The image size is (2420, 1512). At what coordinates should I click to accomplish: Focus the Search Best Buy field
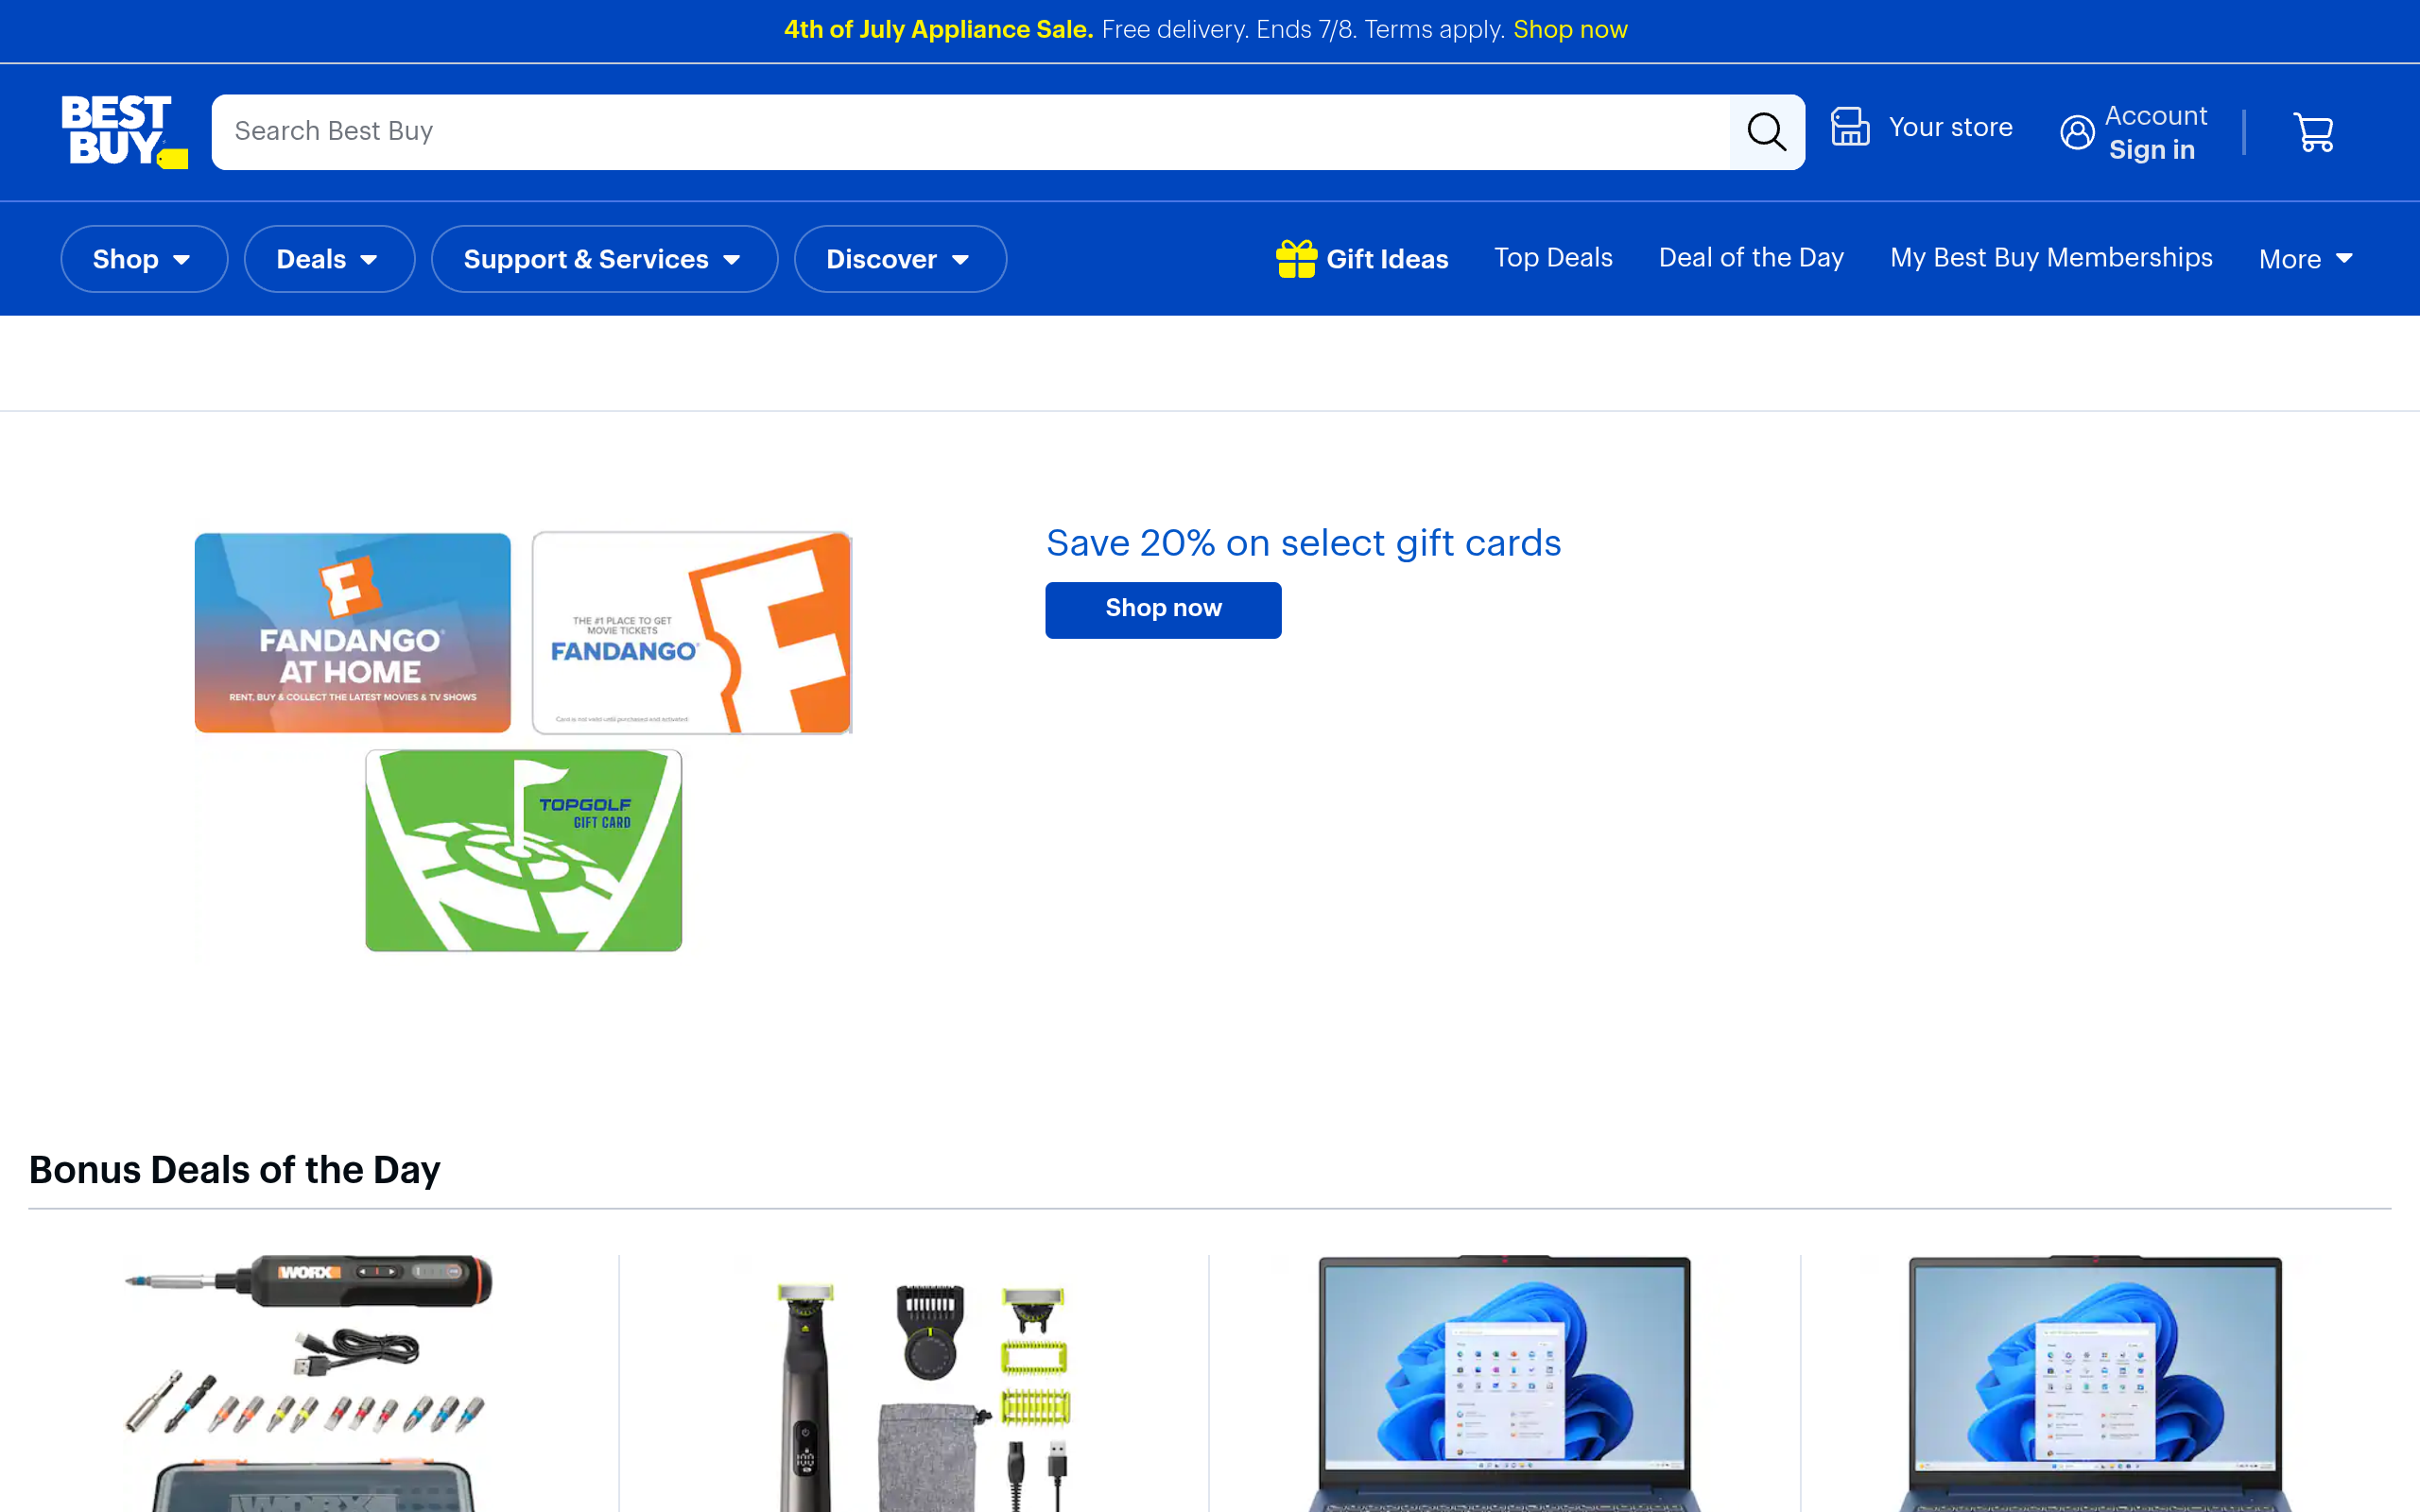(970, 132)
